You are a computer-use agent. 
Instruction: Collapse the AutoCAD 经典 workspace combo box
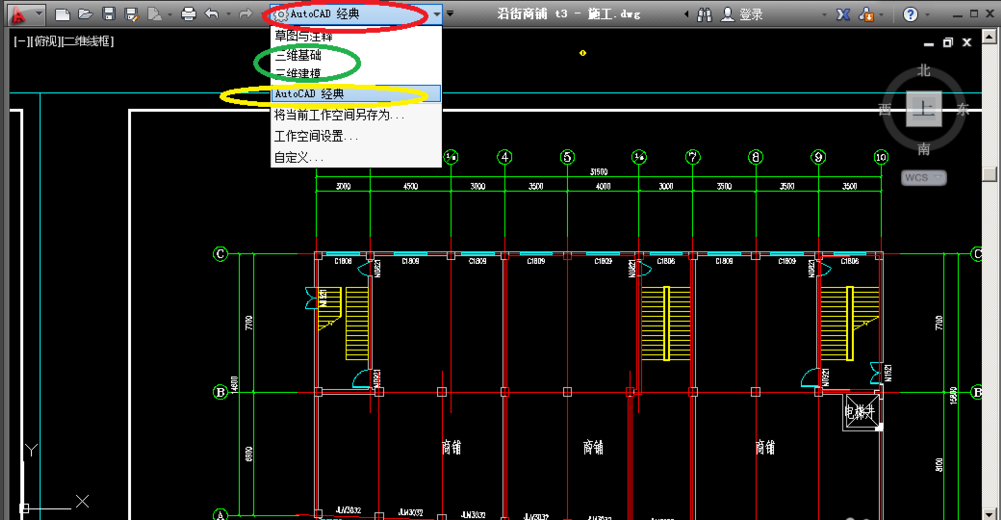click(437, 14)
